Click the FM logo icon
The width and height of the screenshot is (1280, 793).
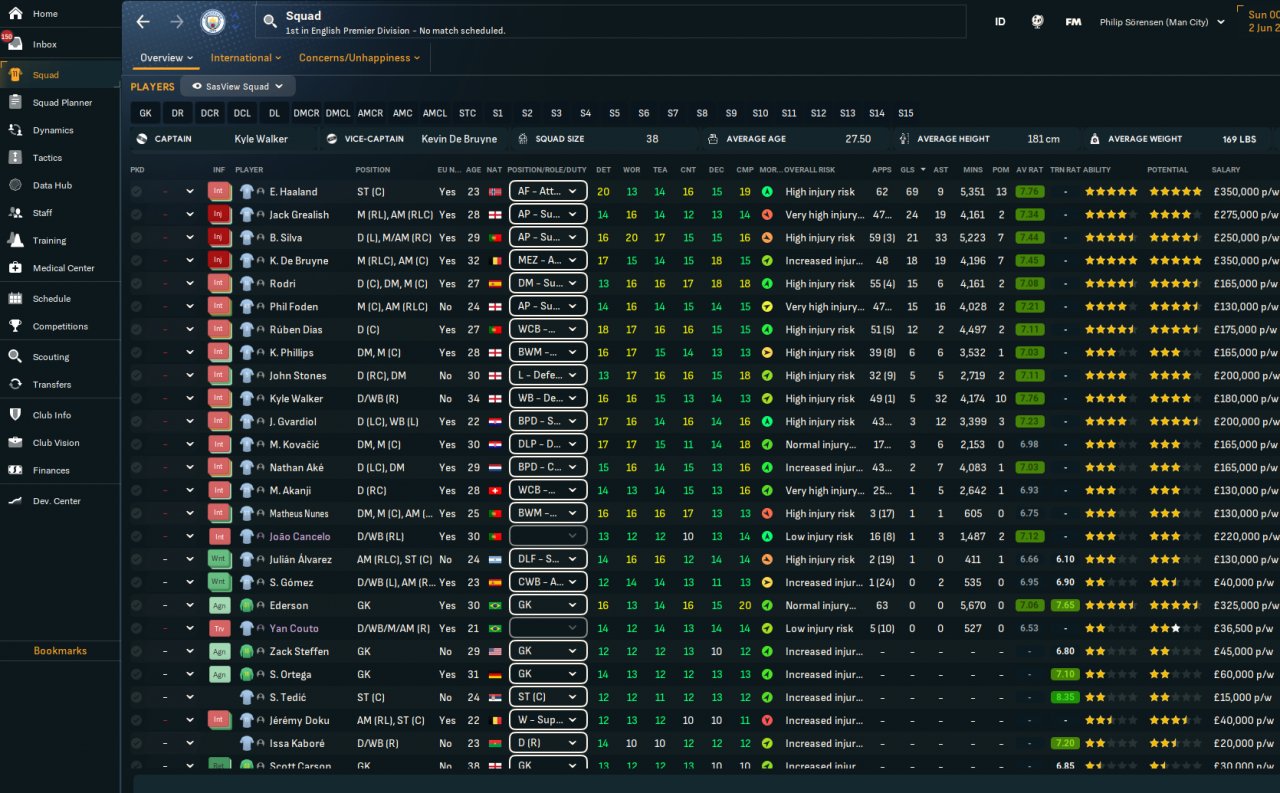[1073, 22]
